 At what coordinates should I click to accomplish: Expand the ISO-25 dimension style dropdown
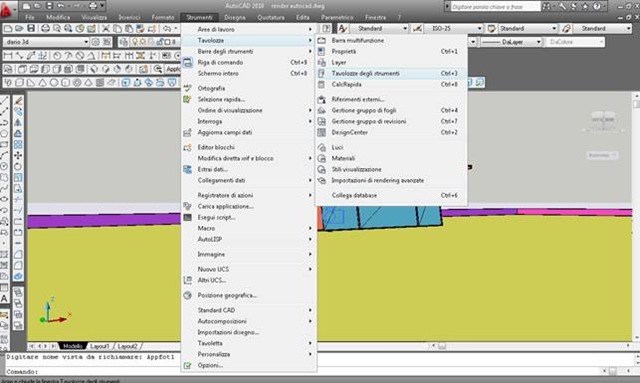click(454, 28)
